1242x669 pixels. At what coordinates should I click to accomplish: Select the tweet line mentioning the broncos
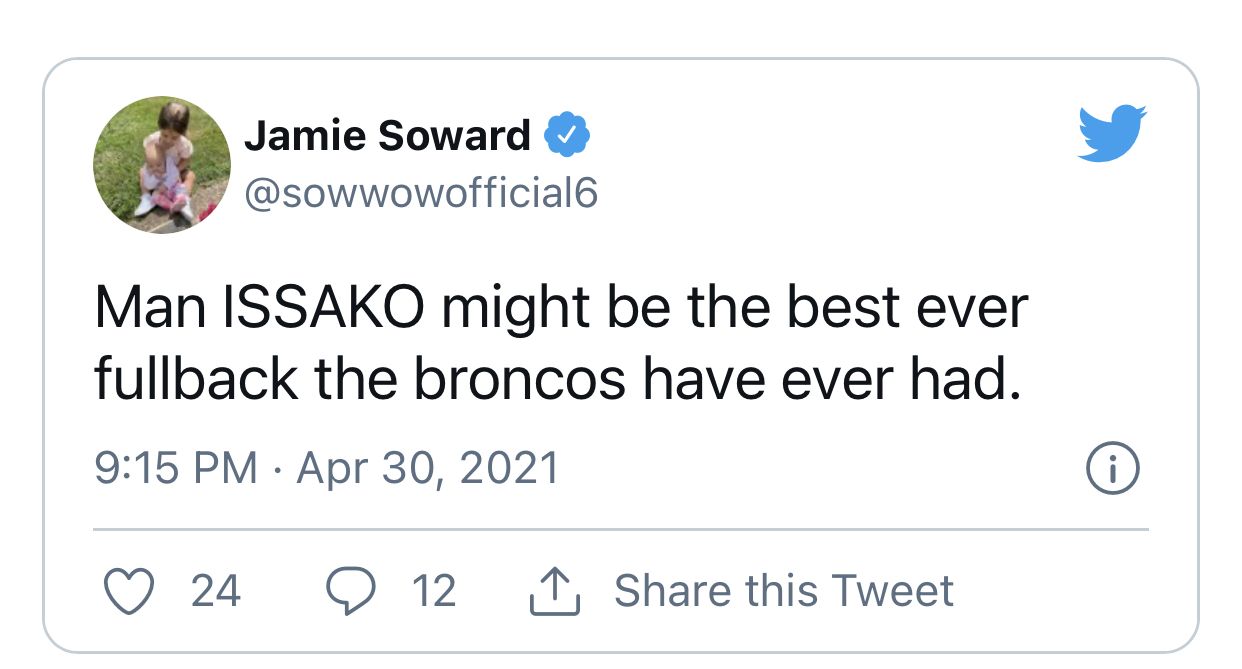click(558, 379)
